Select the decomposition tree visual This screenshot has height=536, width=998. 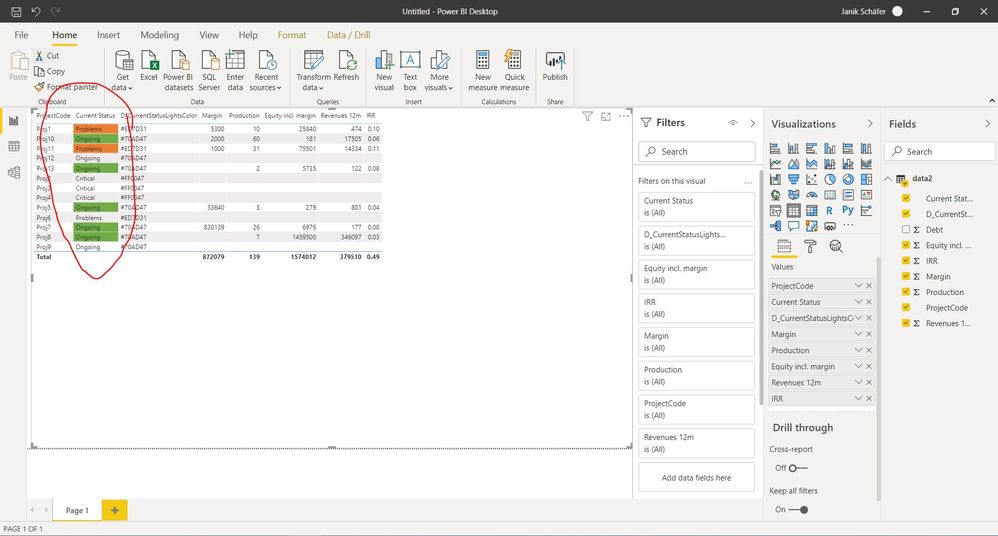click(x=775, y=225)
